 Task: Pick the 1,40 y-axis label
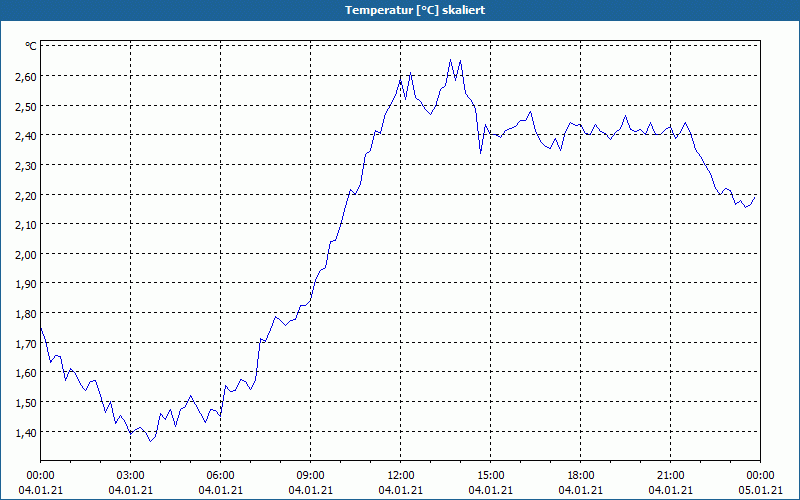pyautogui.click(x=26, y=432)
